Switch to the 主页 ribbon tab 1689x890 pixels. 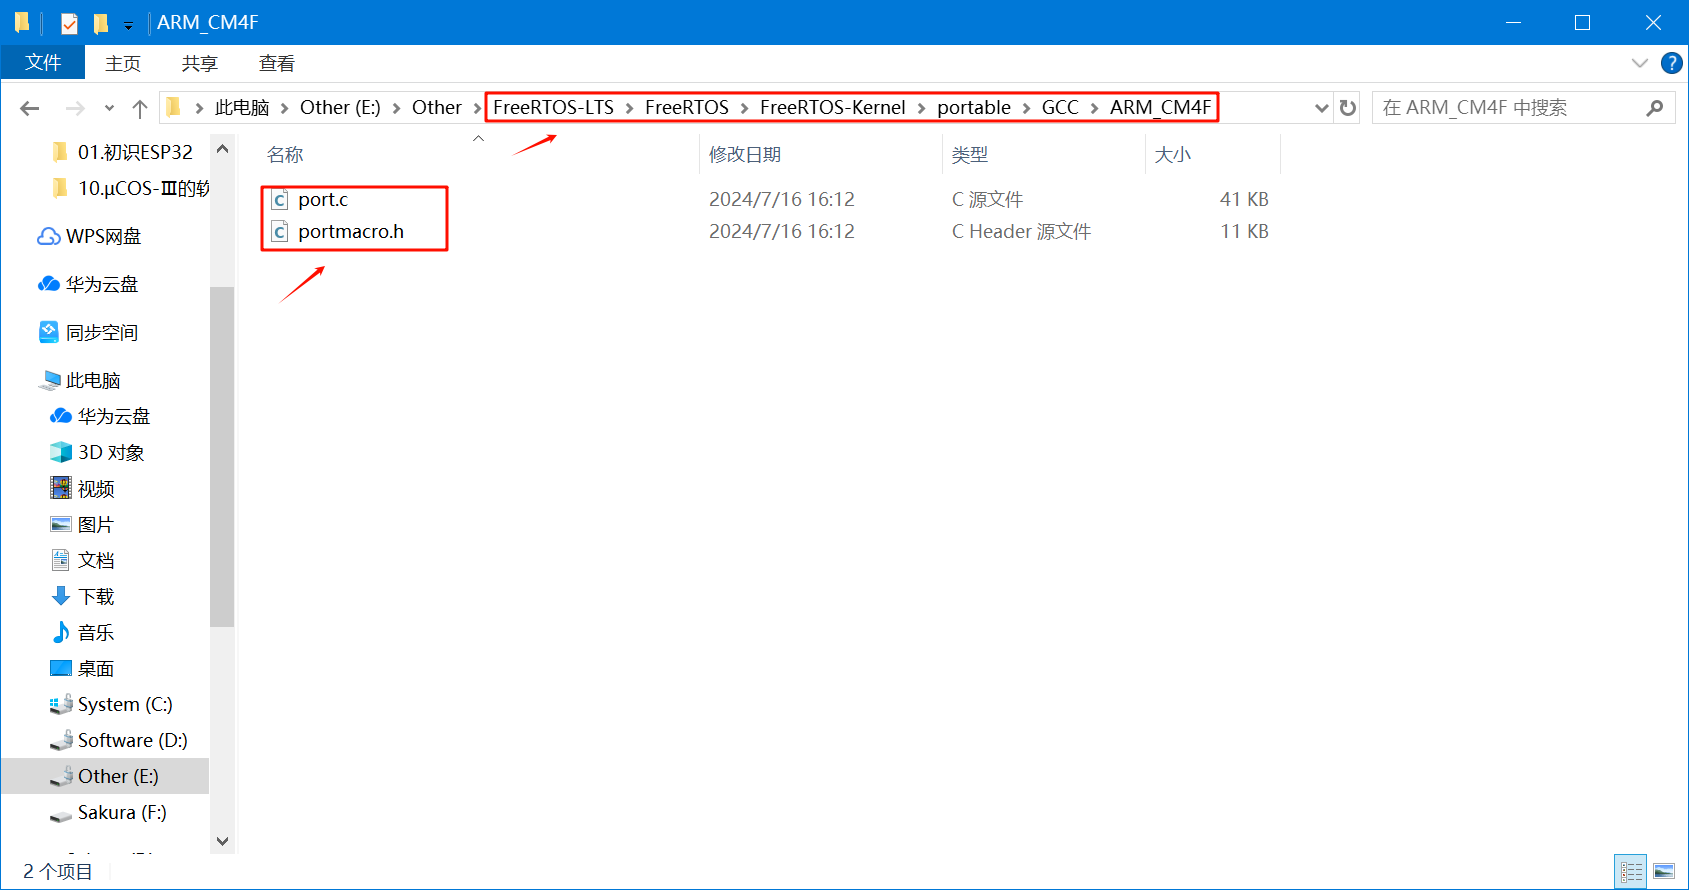123,63
